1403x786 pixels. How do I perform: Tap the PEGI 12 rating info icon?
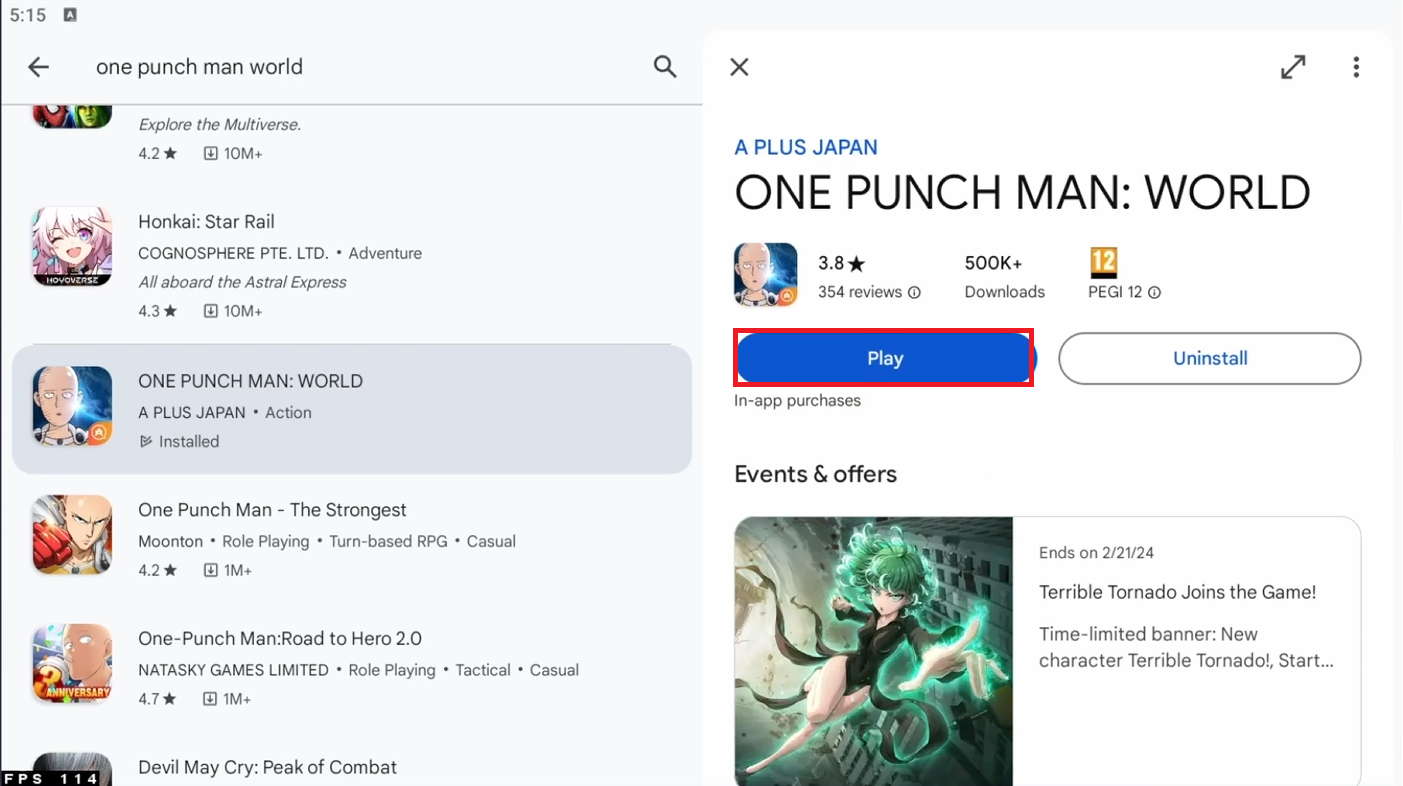[x=1155, y=293]
